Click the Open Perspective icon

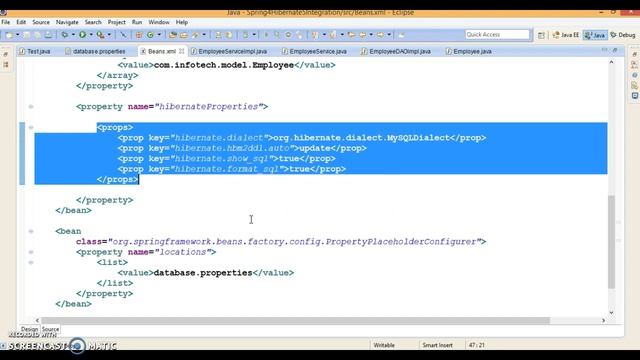(x=541, y=35)
